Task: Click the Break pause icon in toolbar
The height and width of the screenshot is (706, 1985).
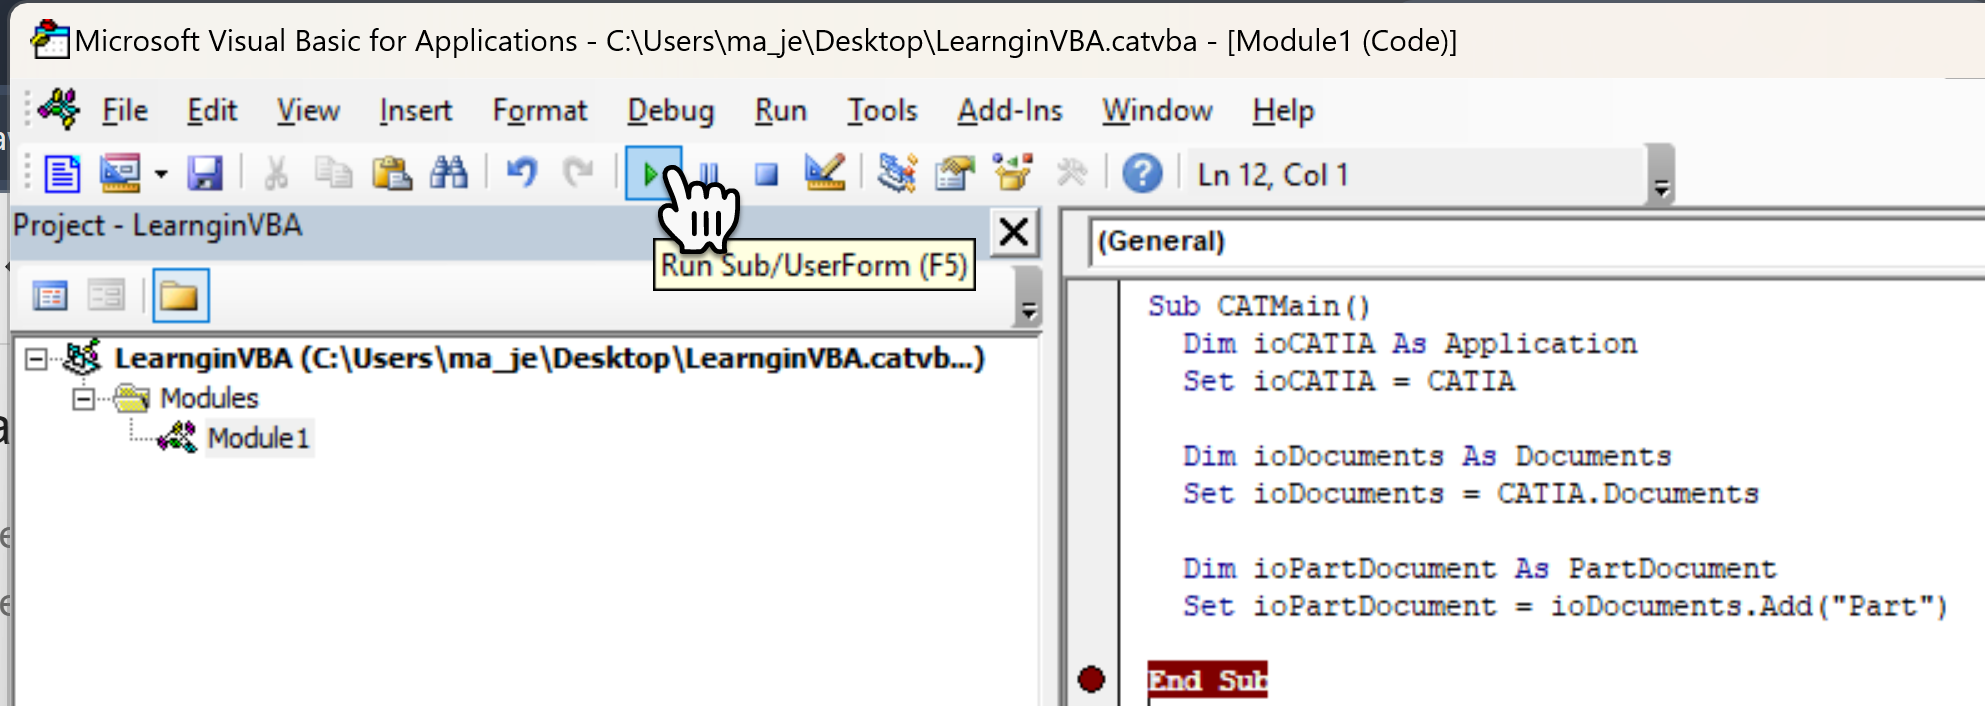Action: [x=709, y=174]
